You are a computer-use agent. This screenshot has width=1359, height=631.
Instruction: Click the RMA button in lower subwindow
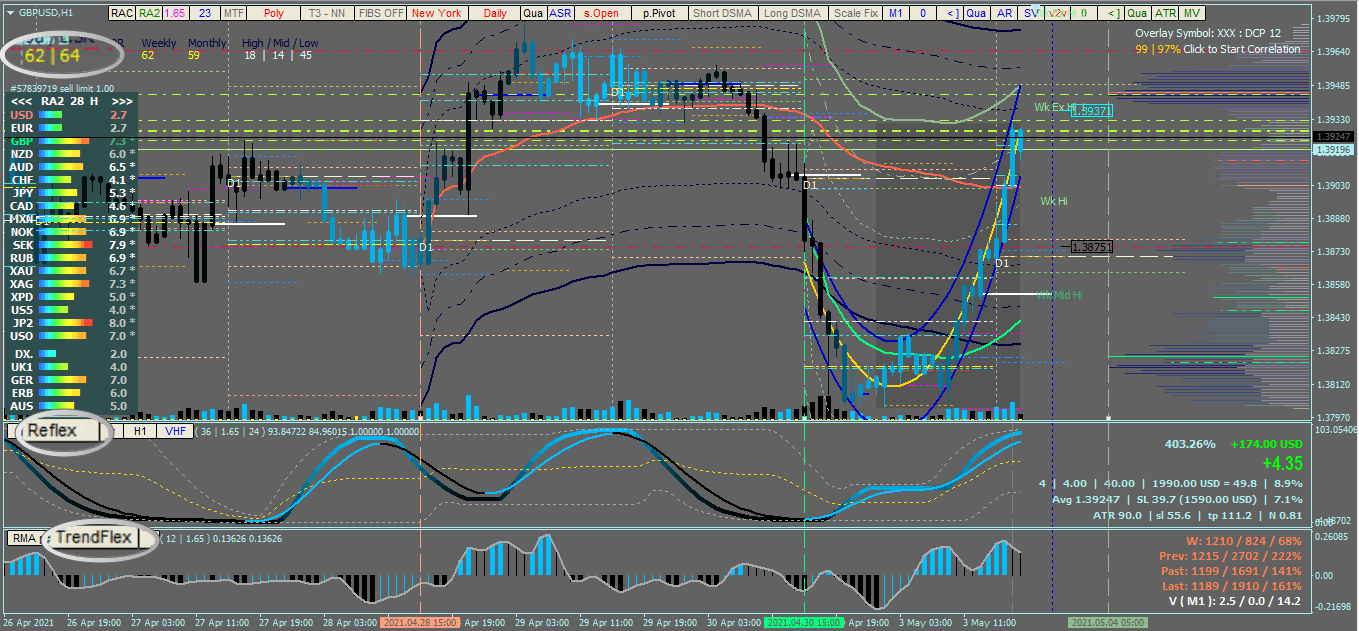click(x=23, y=538)
